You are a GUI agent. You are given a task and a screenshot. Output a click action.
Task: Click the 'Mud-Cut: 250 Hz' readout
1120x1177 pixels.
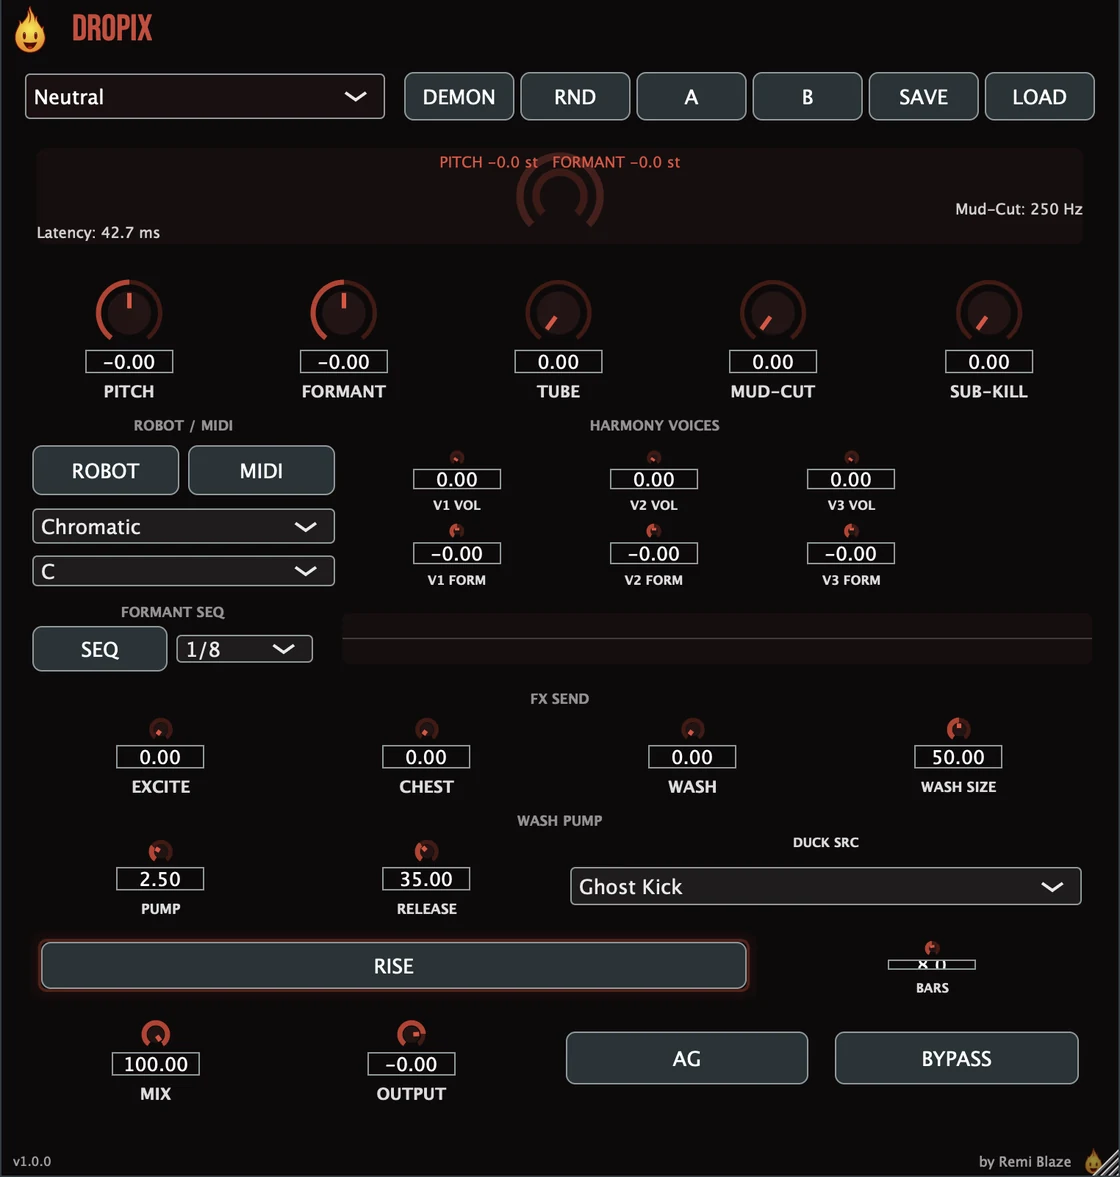1019,209
